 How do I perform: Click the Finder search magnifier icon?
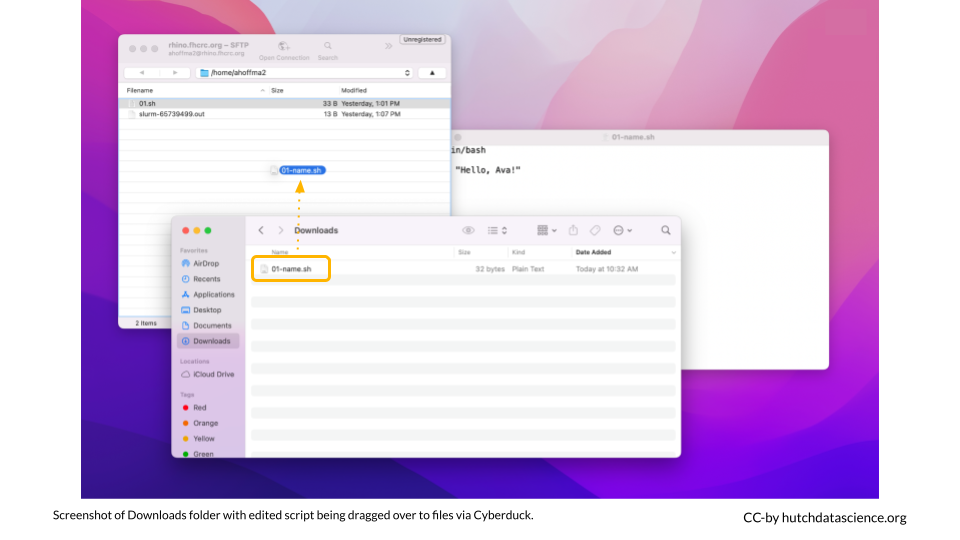[x=666, y=230]
